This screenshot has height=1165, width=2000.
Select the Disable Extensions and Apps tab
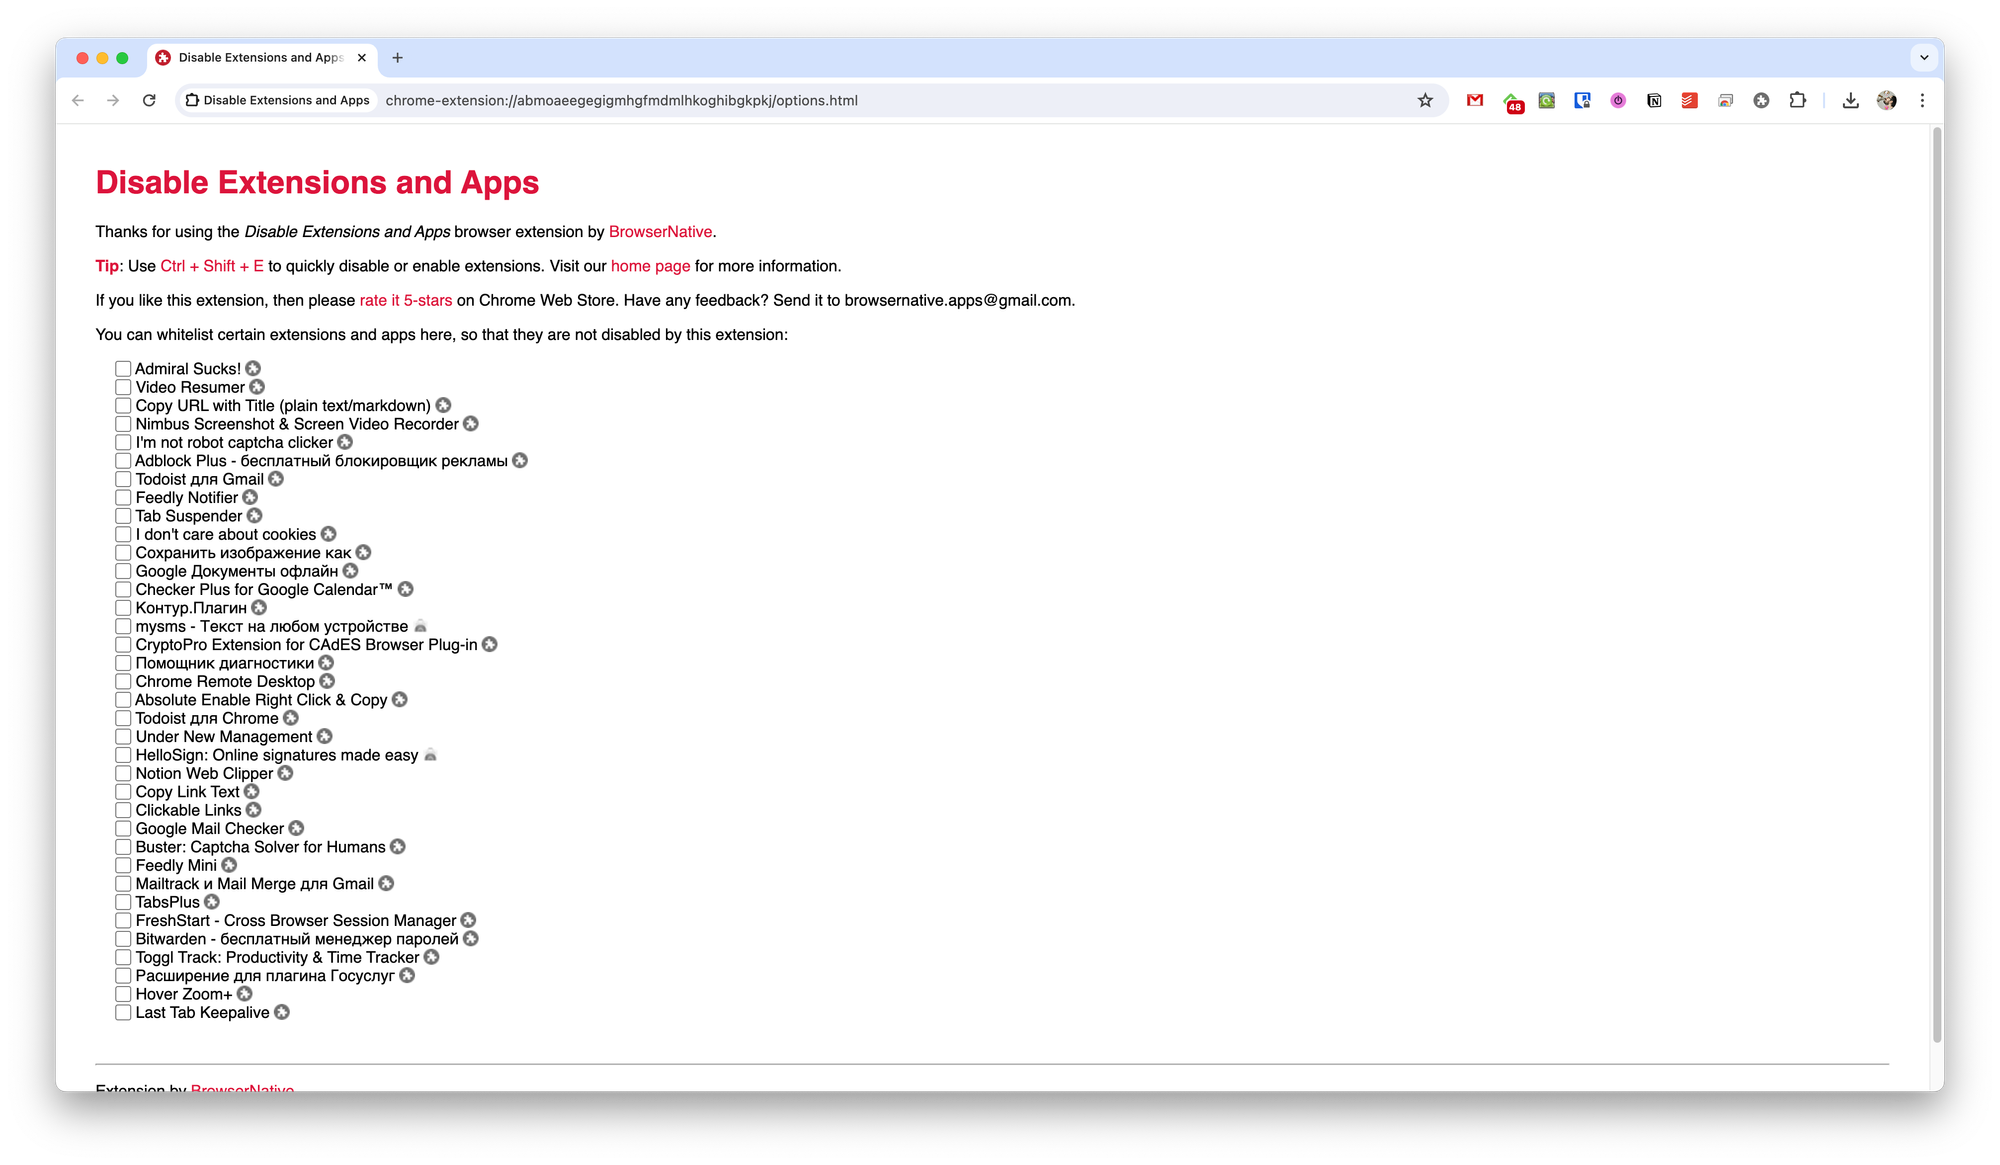260,58
